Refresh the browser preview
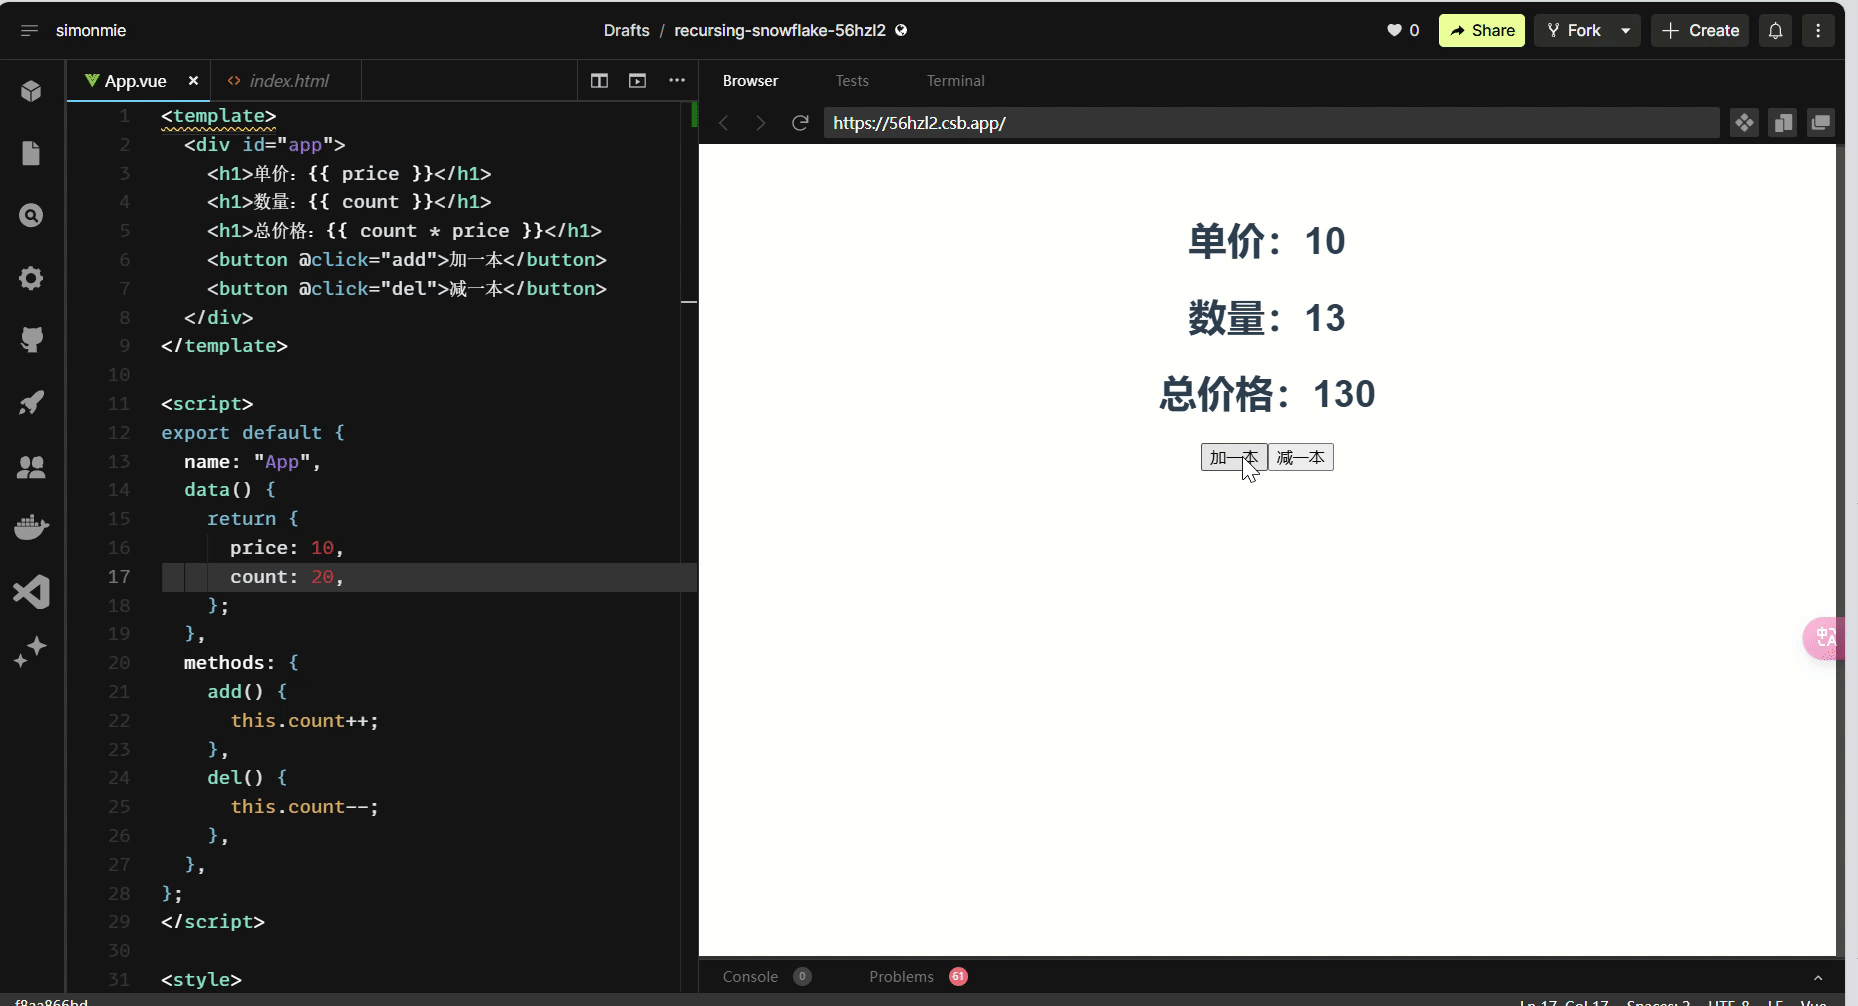 (800, 123)
